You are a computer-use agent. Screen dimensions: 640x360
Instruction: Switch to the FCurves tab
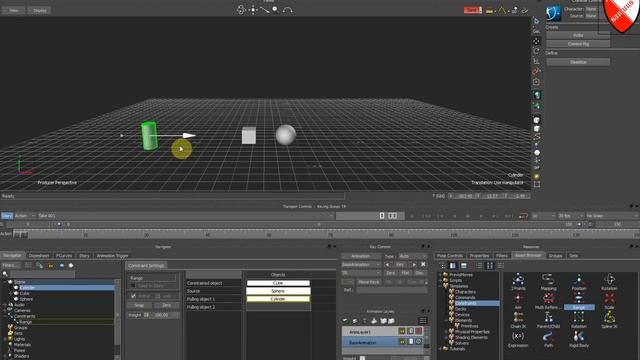click(x=64, y=256)
